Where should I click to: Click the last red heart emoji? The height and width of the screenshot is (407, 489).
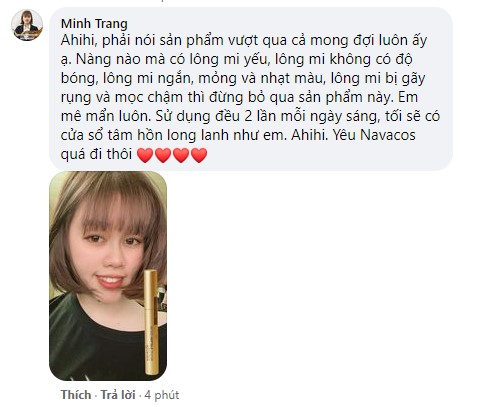click(199, 155)
